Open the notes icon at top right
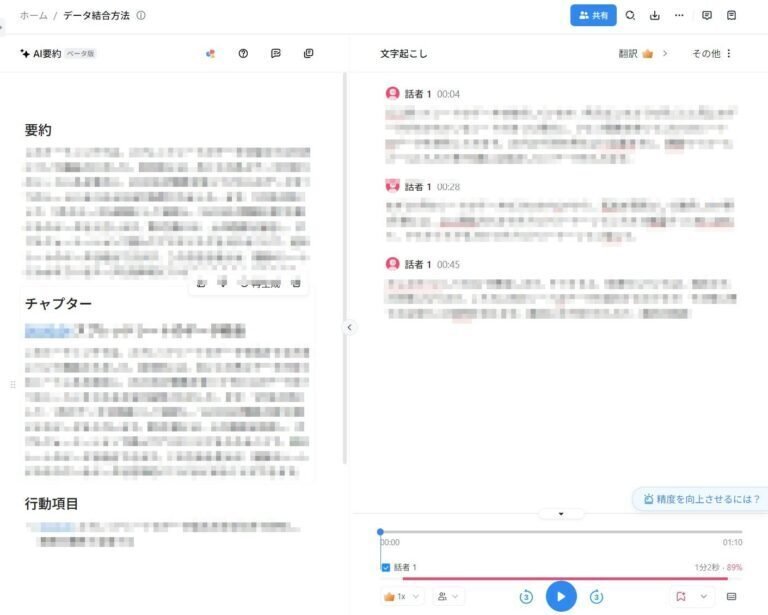The width and height of the screenshot is (768, 615). pos(731,15)
